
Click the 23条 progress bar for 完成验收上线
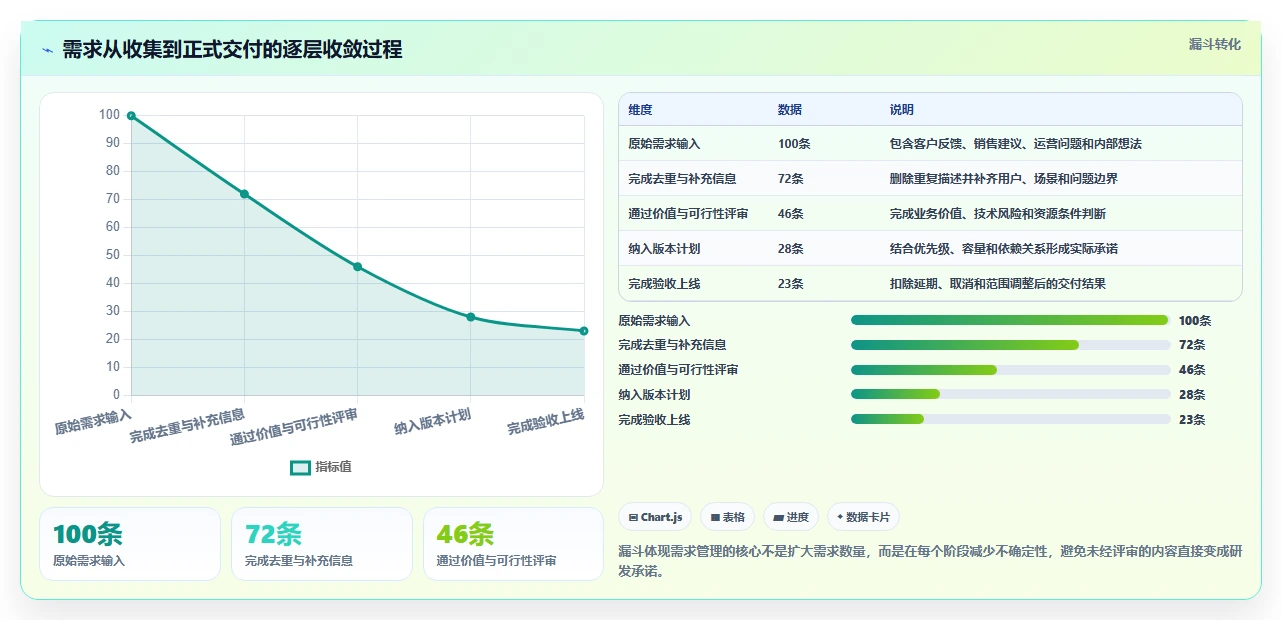[1010, 419]
